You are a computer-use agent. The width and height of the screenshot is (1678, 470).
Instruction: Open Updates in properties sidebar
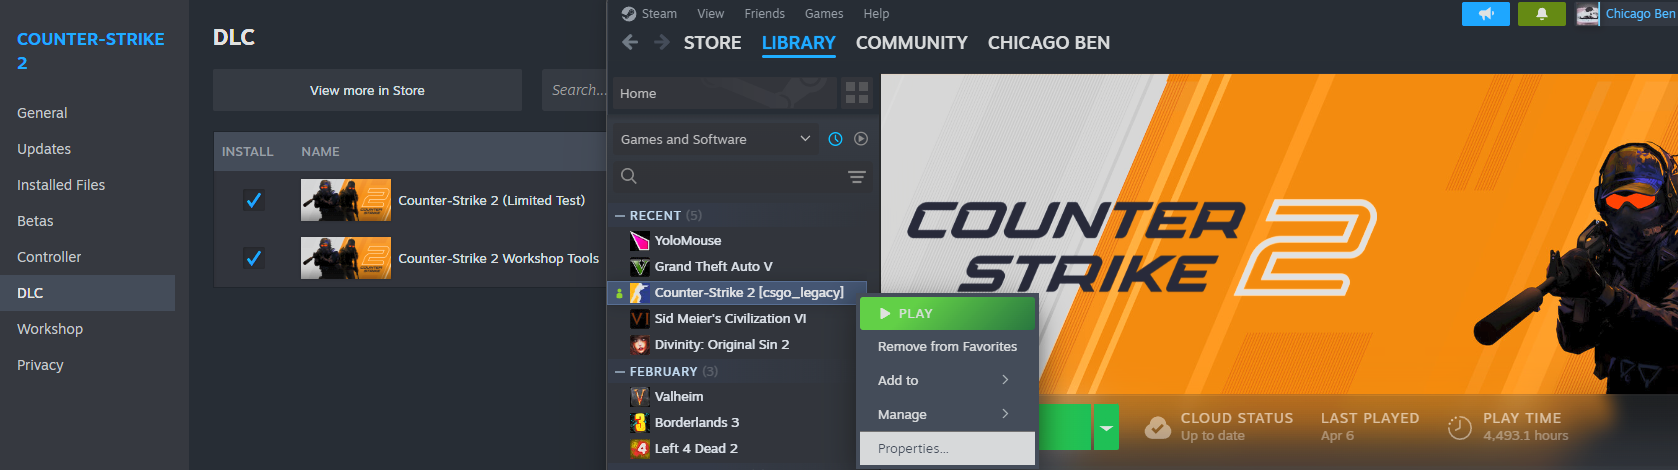point(87,149)
